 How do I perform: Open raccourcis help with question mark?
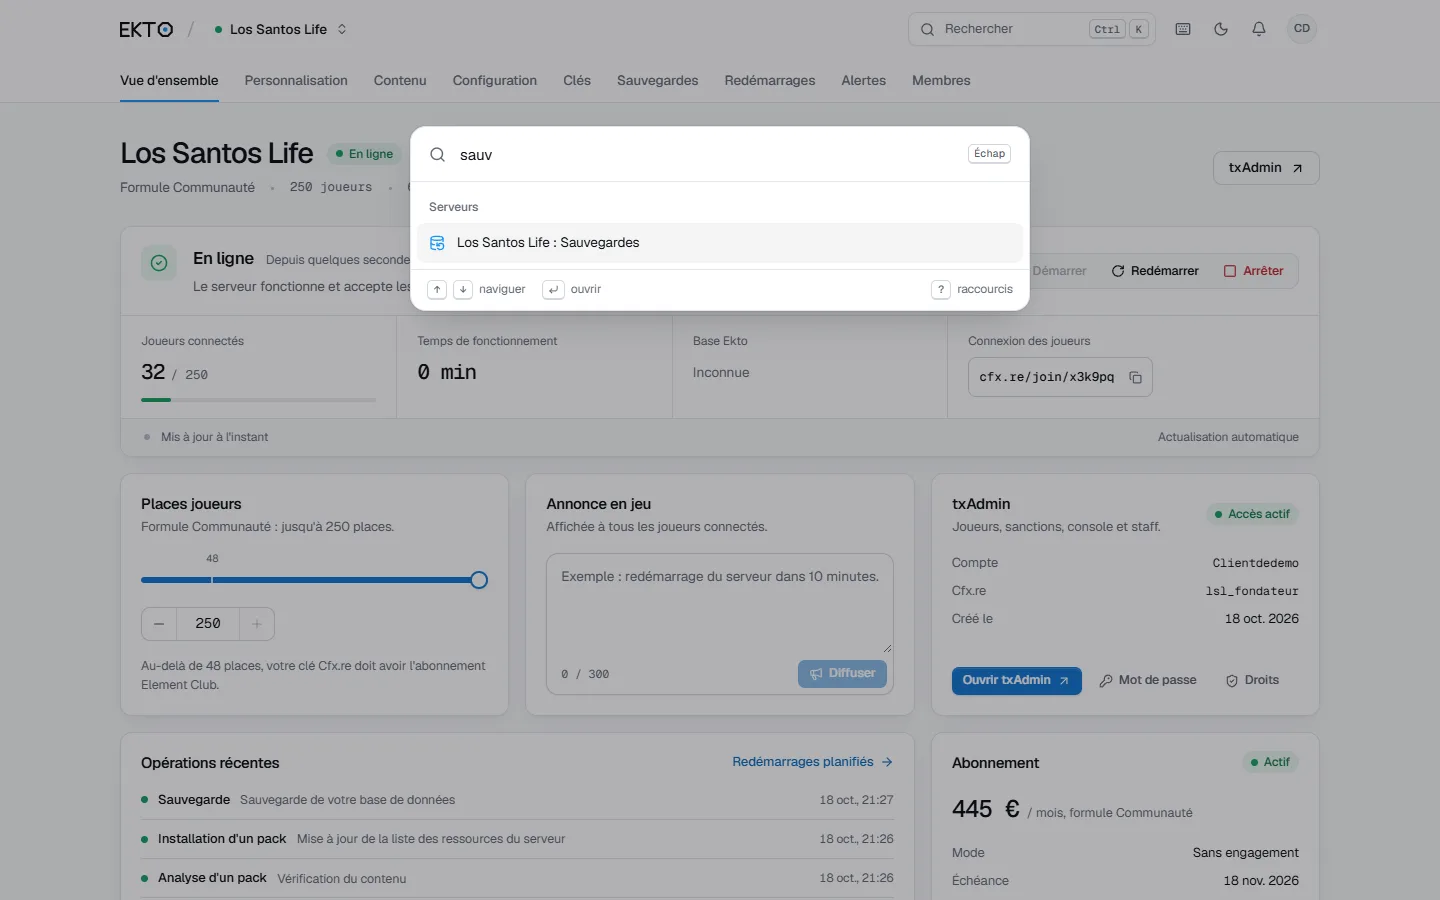click(x=940, y=289)
